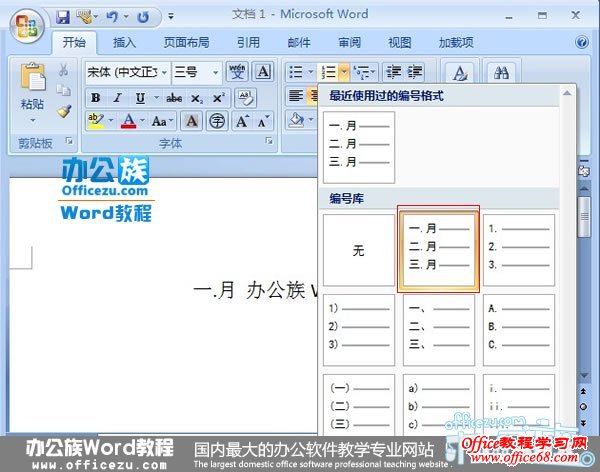
Task: Click the Help question mark icon
Action: (582, 43)
